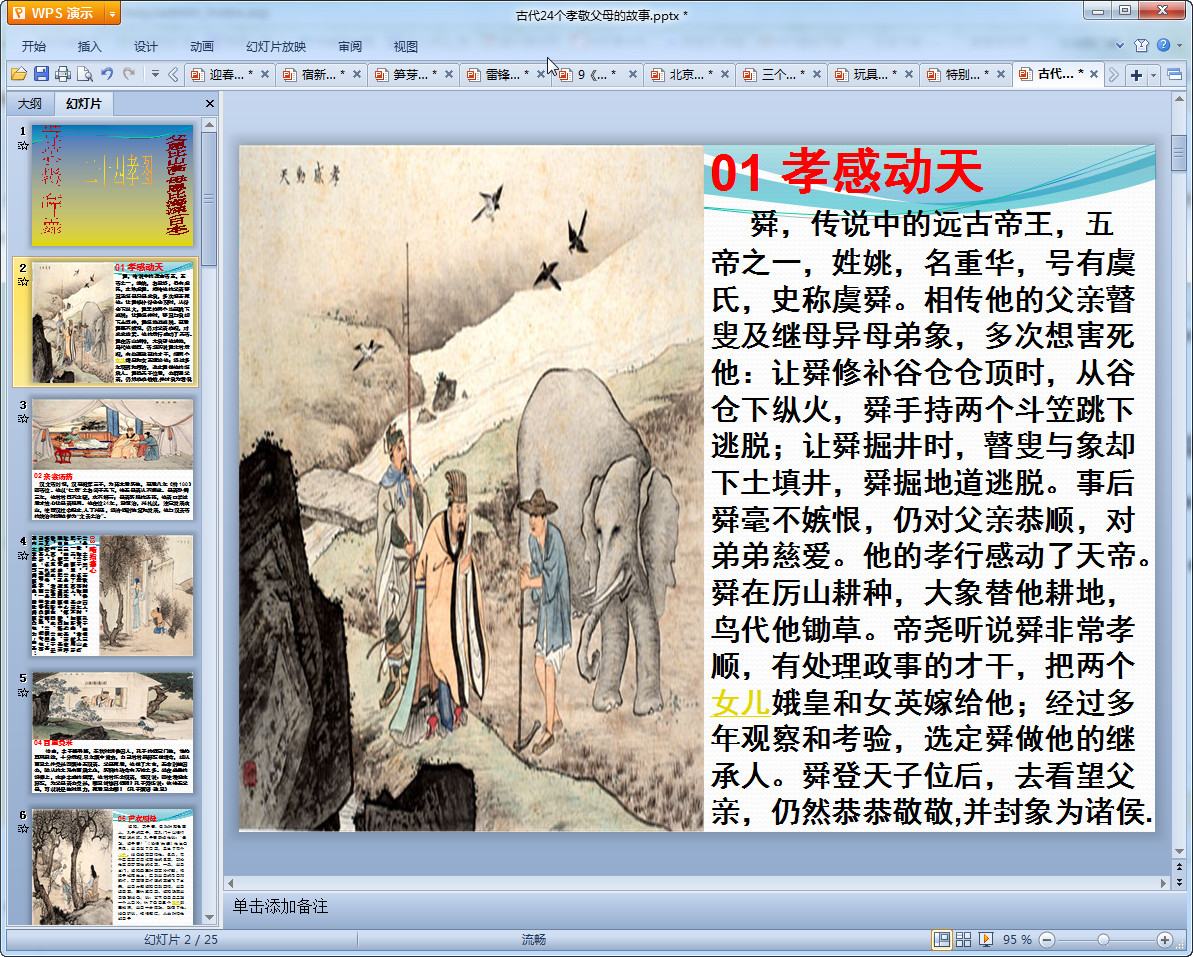The width and height of the screenshot is (1193, 957).
Task: Click the slide title 01 孝感动天
Action: click(x=846, y=172)
